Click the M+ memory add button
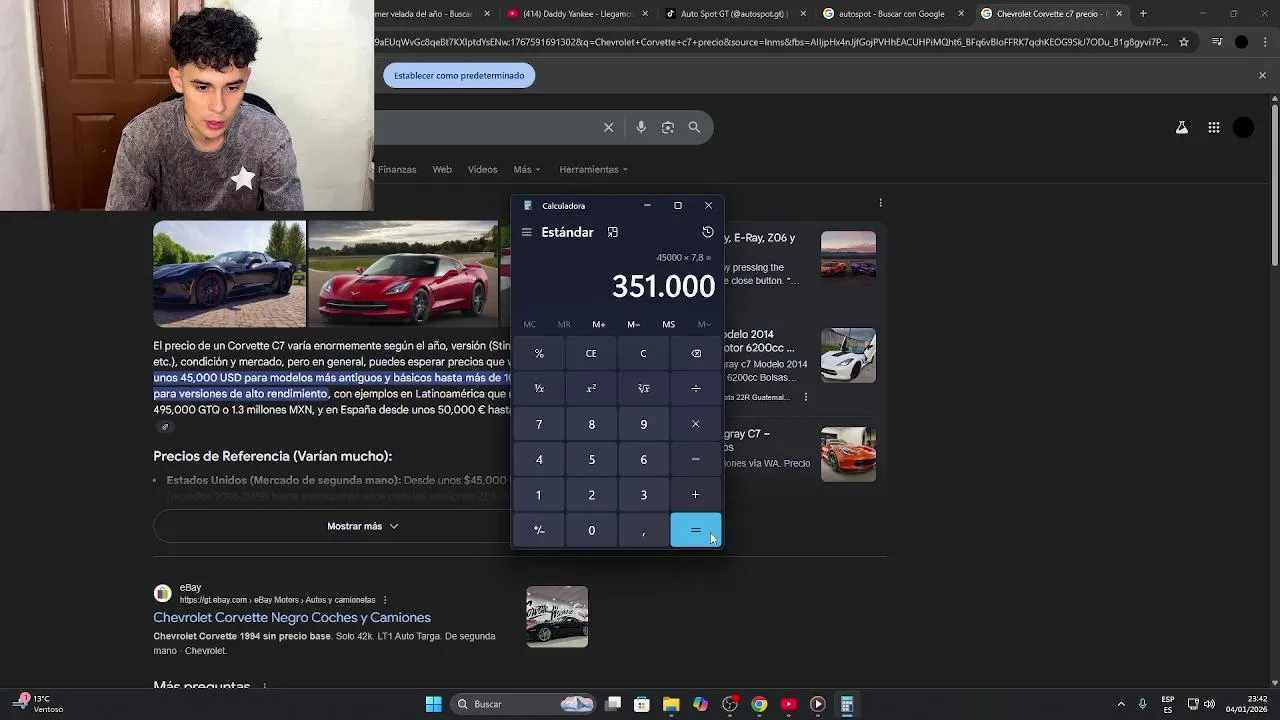The height and width of the screenshot is (720, 1280). (598, 324)
